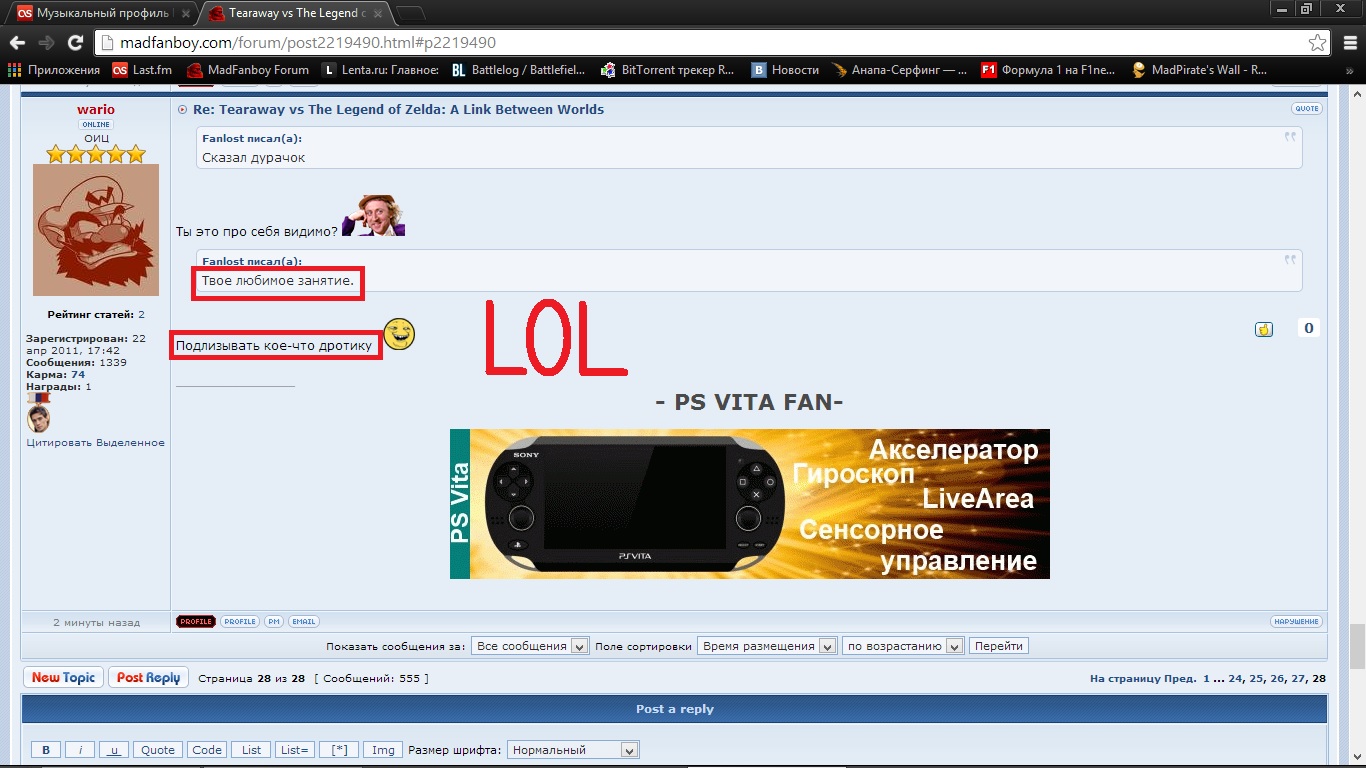Open the Last.fm bookmark
This screenshot has width=1366, height=768.
pyautogui.click(x=142, y=70)
